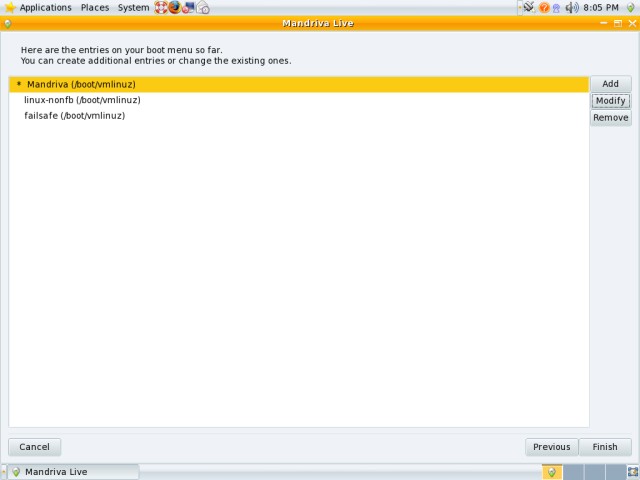This screenshot has height=480, width=640.
Task: Select the Mandriva (/boot/vmlinuz) boot entry
Action: click(299, 84)
